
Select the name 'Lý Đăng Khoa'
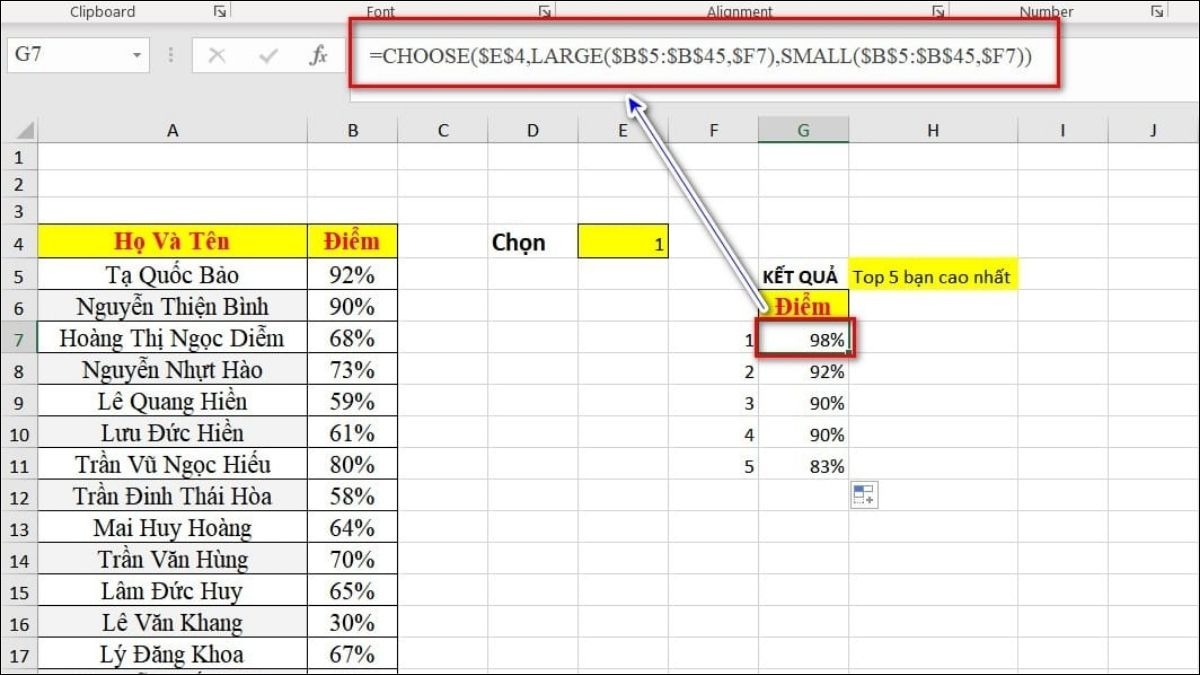pos(173,656)
